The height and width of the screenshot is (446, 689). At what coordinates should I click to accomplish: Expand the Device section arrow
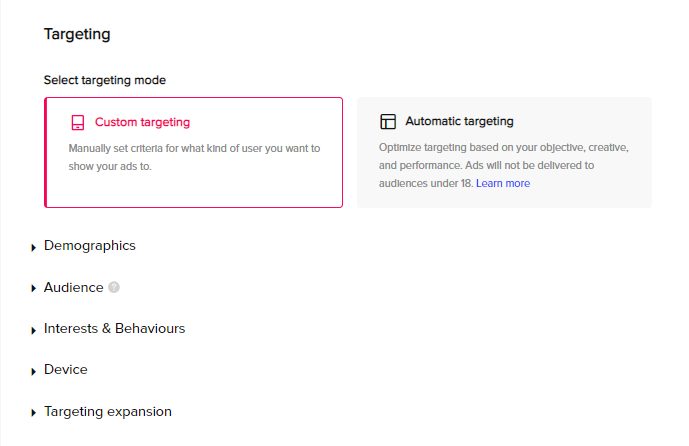[x=33, y=372]
